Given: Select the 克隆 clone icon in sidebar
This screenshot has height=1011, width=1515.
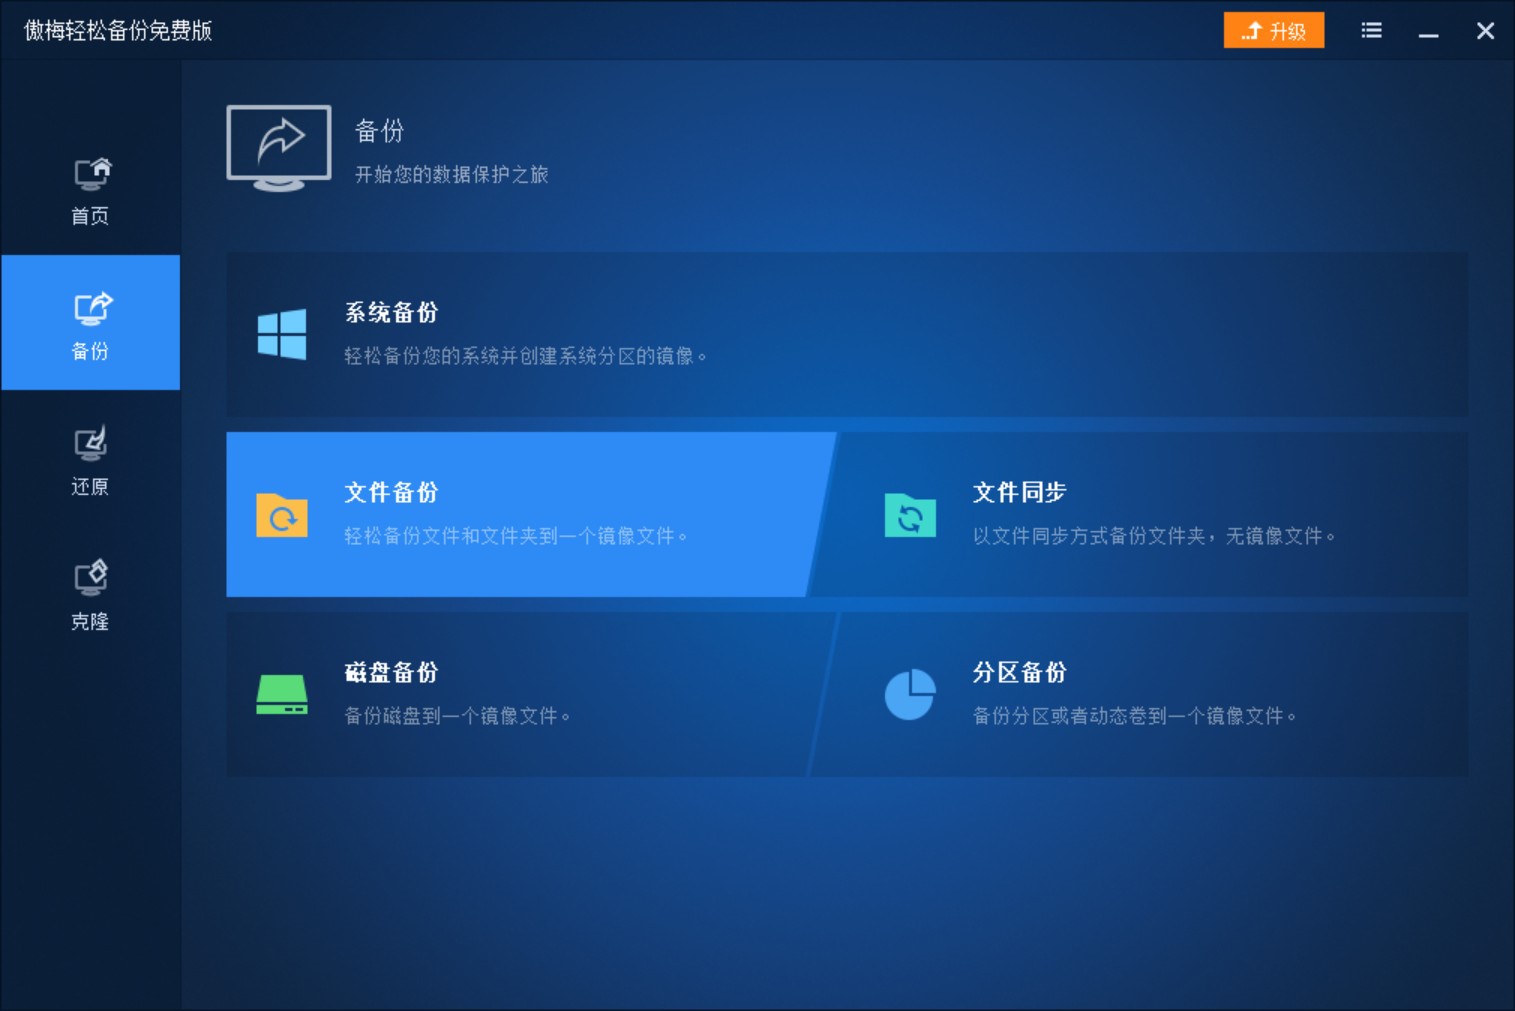Looking at the screenshot, I should point(91,578).
